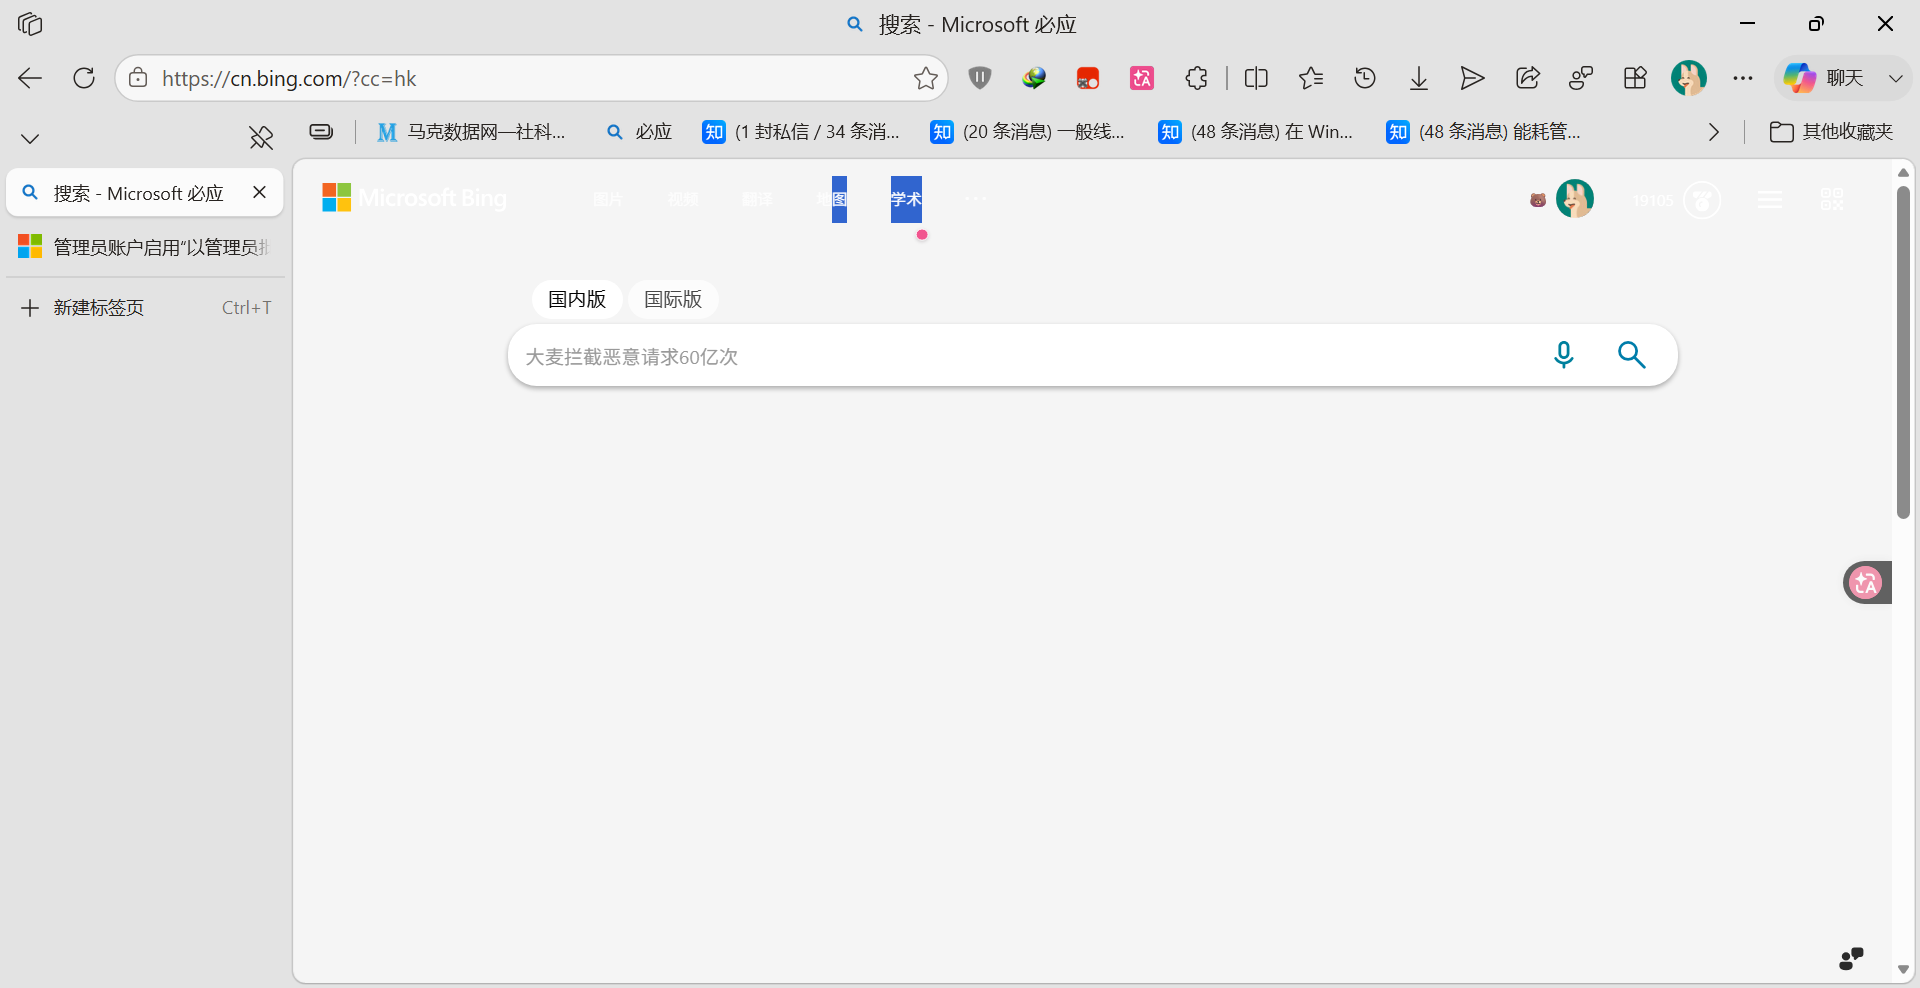This screenshot has height=988, width=1920.
Task: Open browsing History
Action: click(x=1365, y=78)
